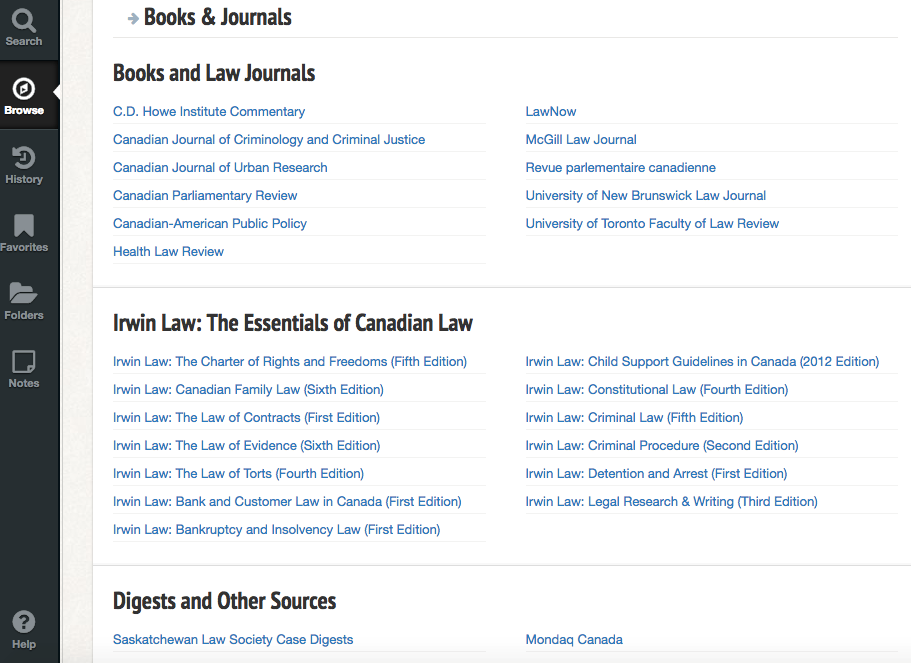This screenshot has width=911, height=663.
Task: Open Irwin Law: Constitutional Law (Fourth Edition)
Action: (x=657, y=389)
